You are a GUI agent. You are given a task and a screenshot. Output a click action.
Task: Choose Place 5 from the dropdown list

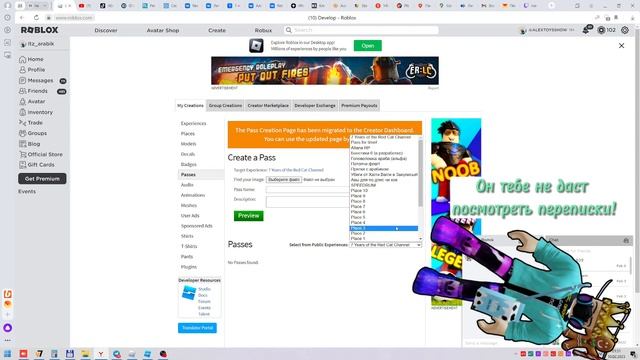tap(384, 217)
